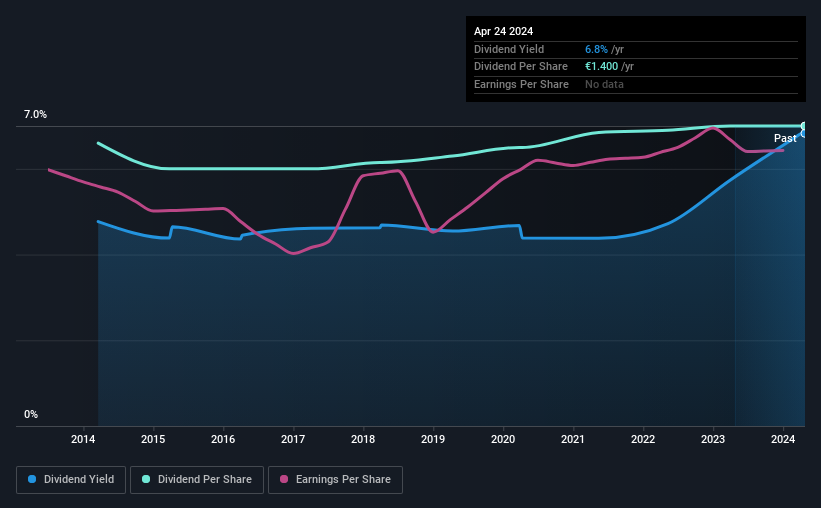Screen dimensions: 821x508
Task: Click the 2019 year marker
Action: (x=433, y=439)
